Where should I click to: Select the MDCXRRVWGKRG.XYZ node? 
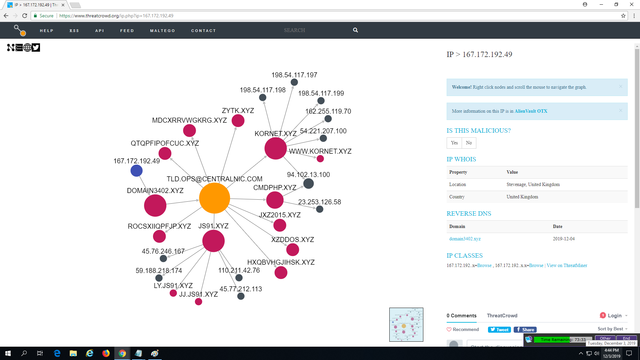189,131
